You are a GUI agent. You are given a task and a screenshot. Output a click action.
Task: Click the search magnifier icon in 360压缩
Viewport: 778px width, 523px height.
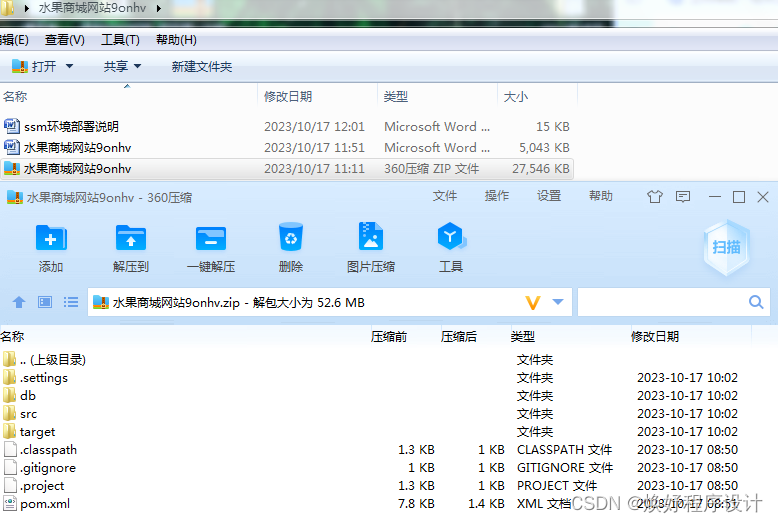pos(756,302)
